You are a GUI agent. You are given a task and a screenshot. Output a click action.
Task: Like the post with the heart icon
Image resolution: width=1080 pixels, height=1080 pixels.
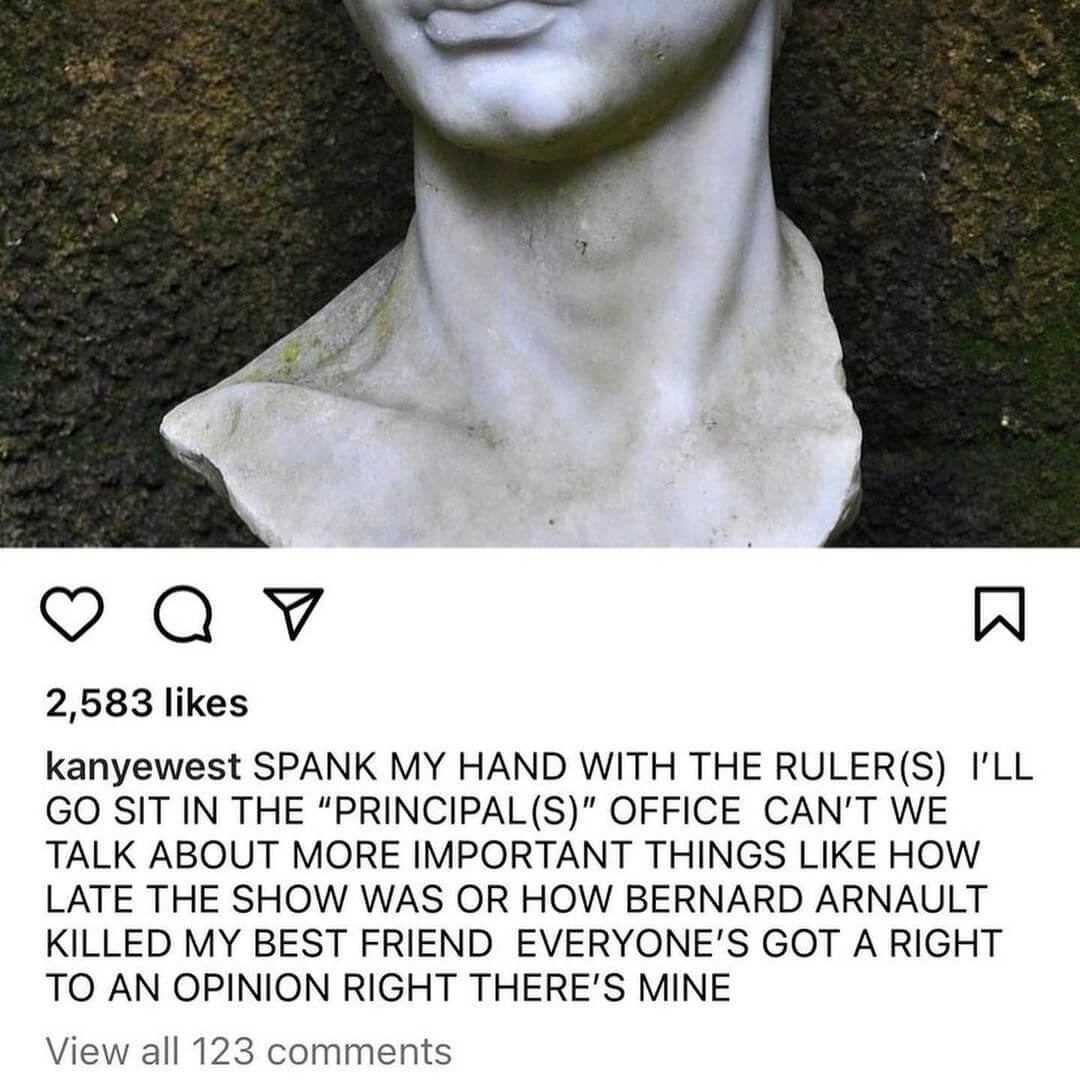pyautogui.click(x=72, y=614)
